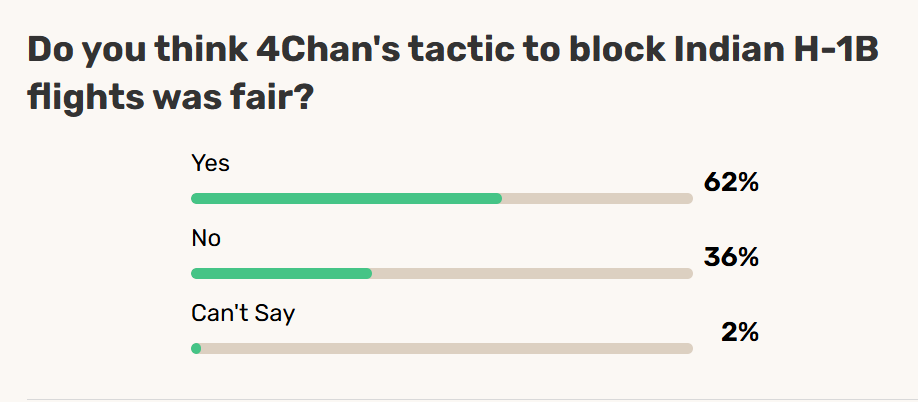Click "flights was fair?" heading line
Viewport: 918px width, 402px height.
click(x=168, y=97)
